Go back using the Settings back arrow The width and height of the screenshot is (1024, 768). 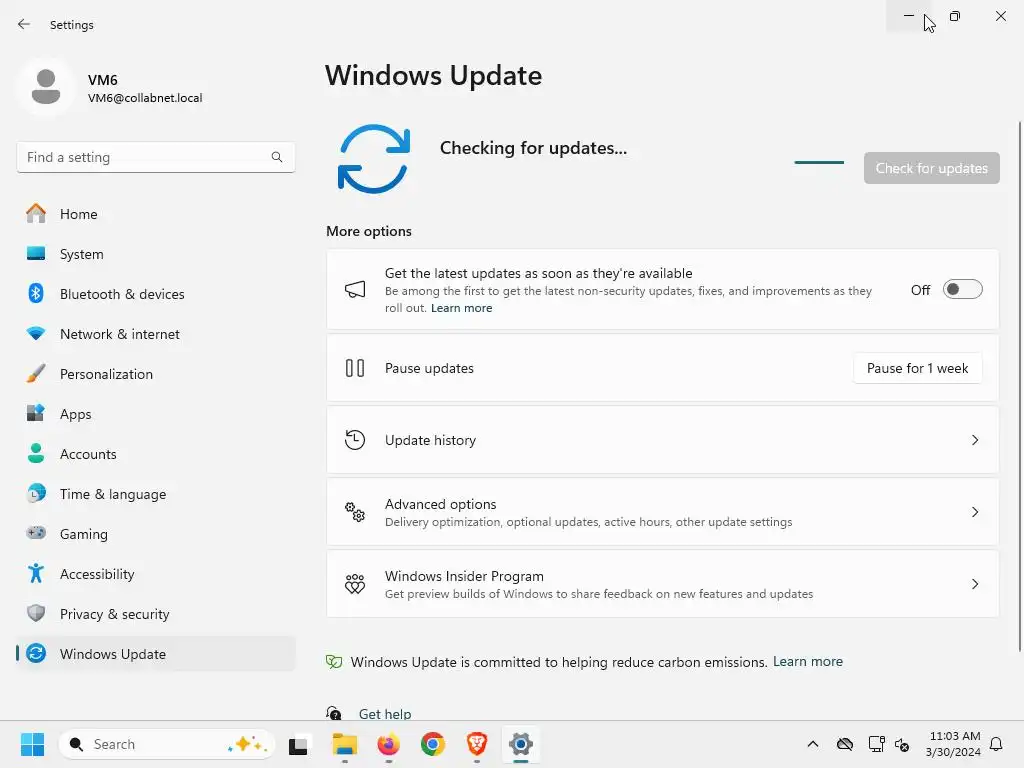24,24
